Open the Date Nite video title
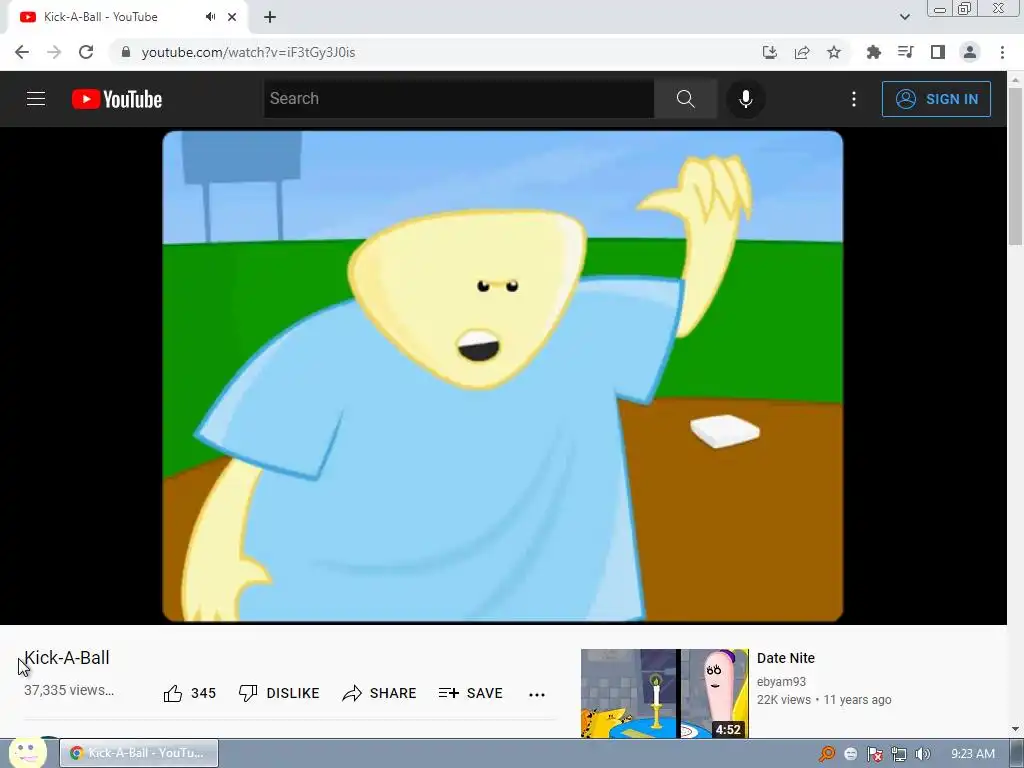Screen dimensions: 1024x768 pos(786,658)
